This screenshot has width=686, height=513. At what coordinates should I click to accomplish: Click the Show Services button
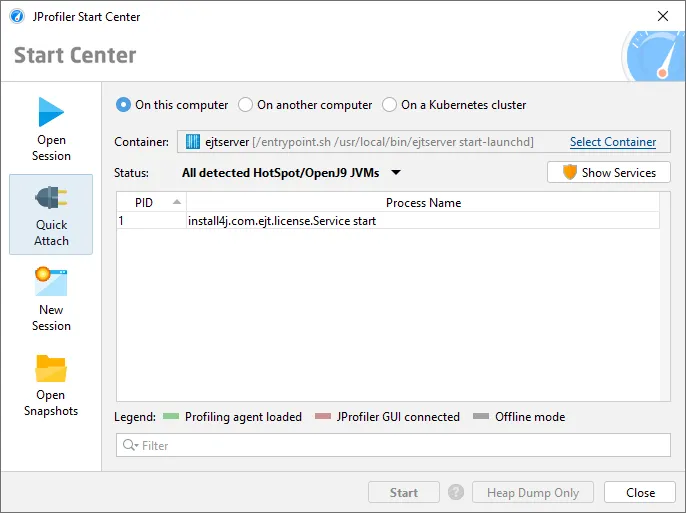(609, 172)
